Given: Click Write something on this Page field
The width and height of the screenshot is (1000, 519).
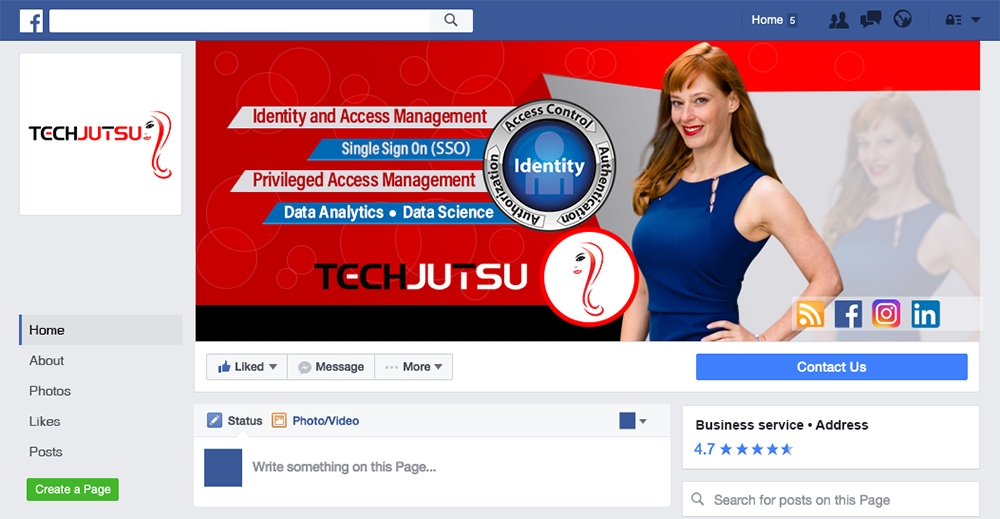Looking at the screenshot, I should click(344, 467).
